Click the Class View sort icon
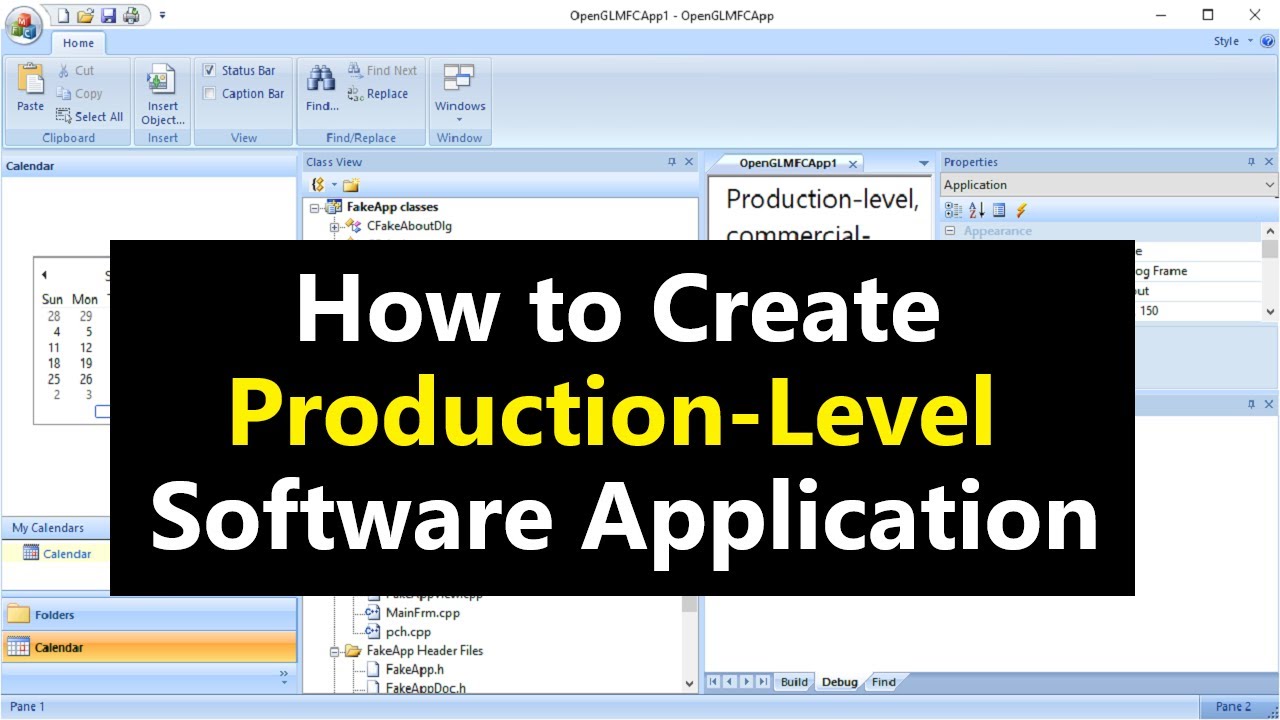Screen dimensions: 1280x720 click(x=318, y=185)
